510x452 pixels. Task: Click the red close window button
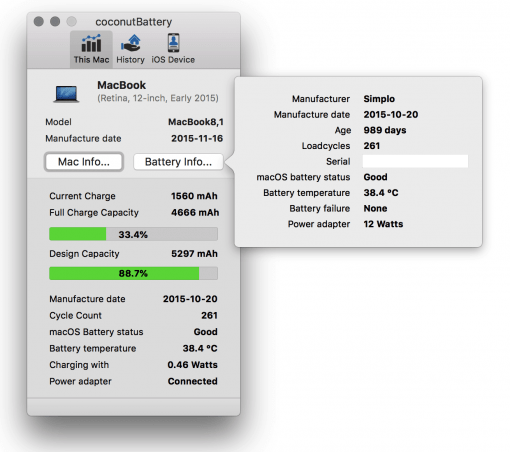coord(39,22)
